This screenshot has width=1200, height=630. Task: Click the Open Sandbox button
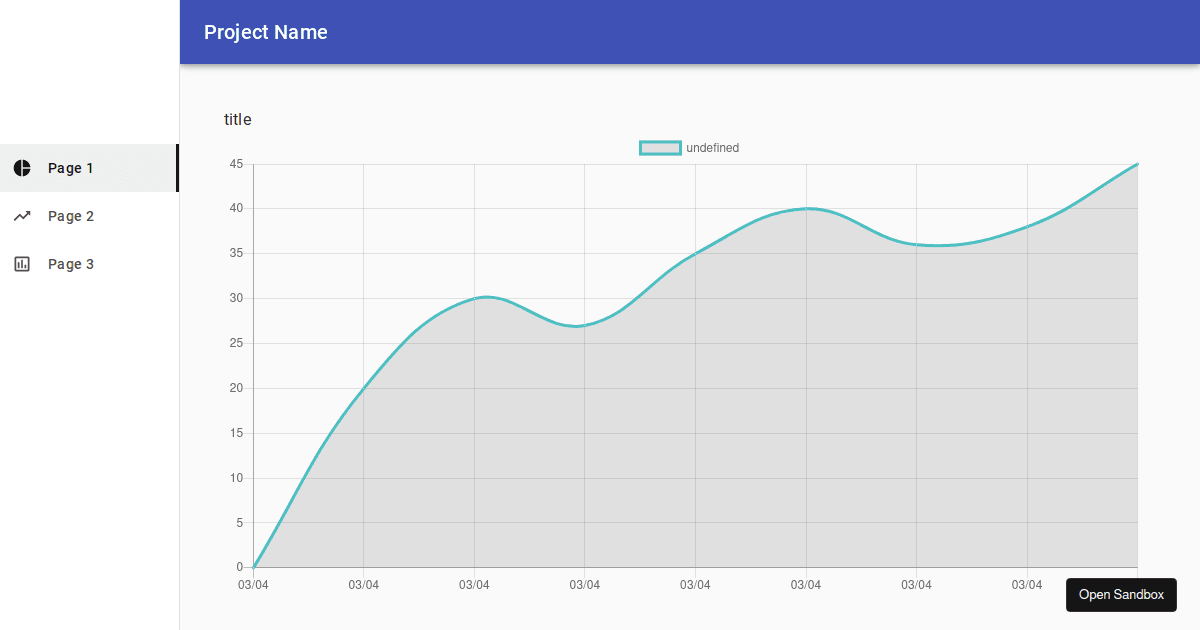point(1121,595)
